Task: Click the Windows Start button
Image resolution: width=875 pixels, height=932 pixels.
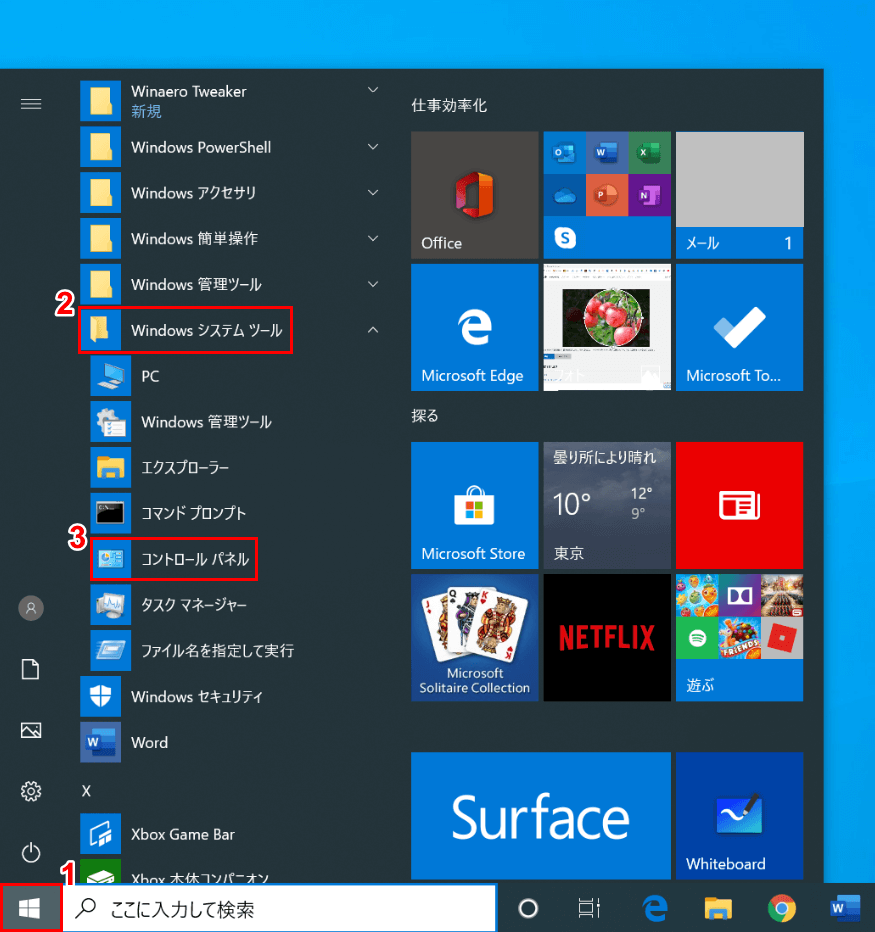Action: point(30,908)
